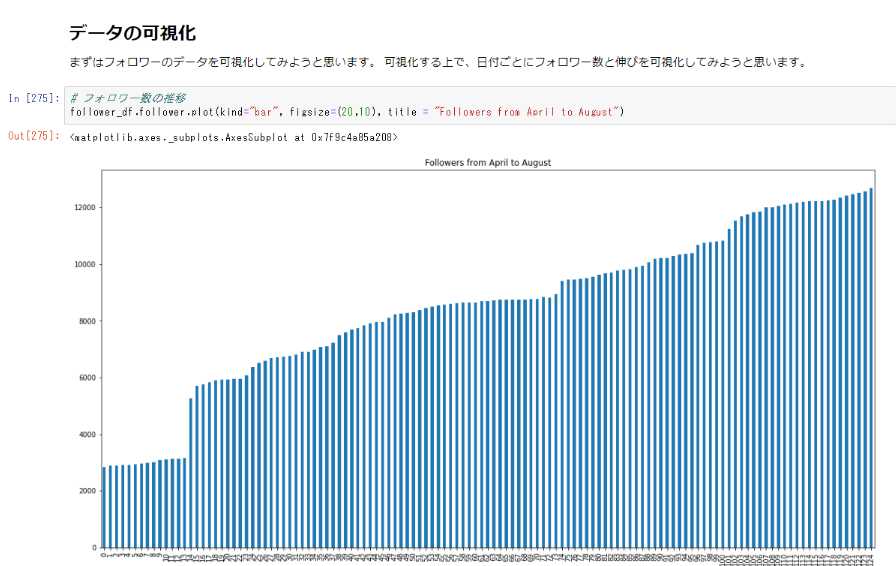Click the 10000 y-axis label

[85, 265]
